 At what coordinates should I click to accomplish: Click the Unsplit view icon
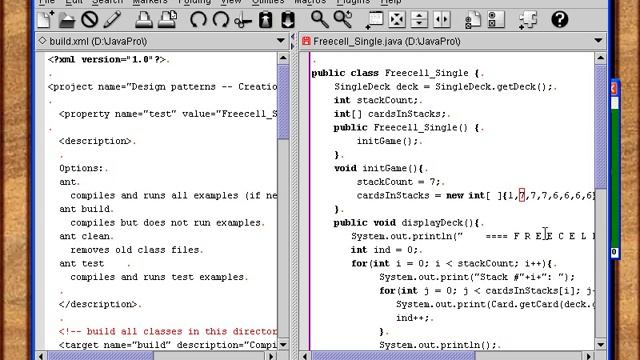click(397, 20)
